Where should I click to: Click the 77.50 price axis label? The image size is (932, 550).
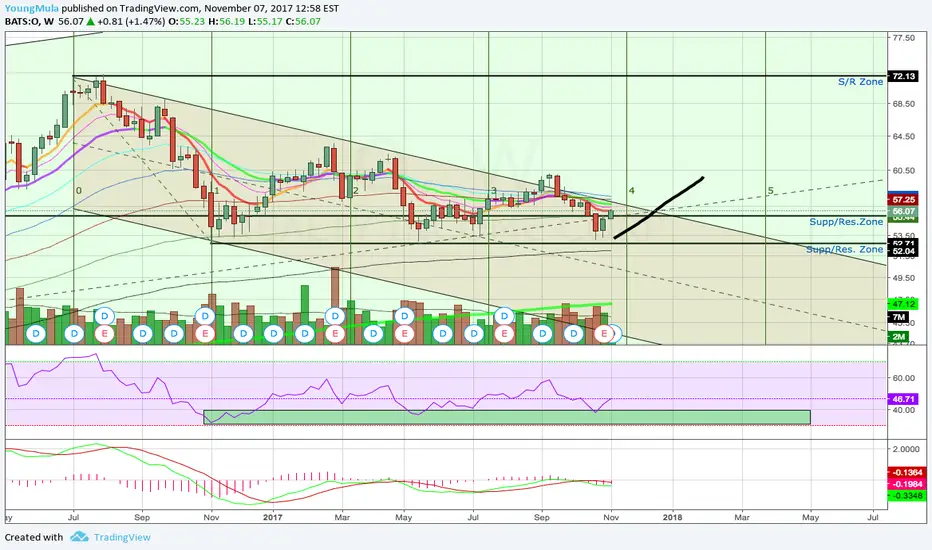[x=903, y=38]
